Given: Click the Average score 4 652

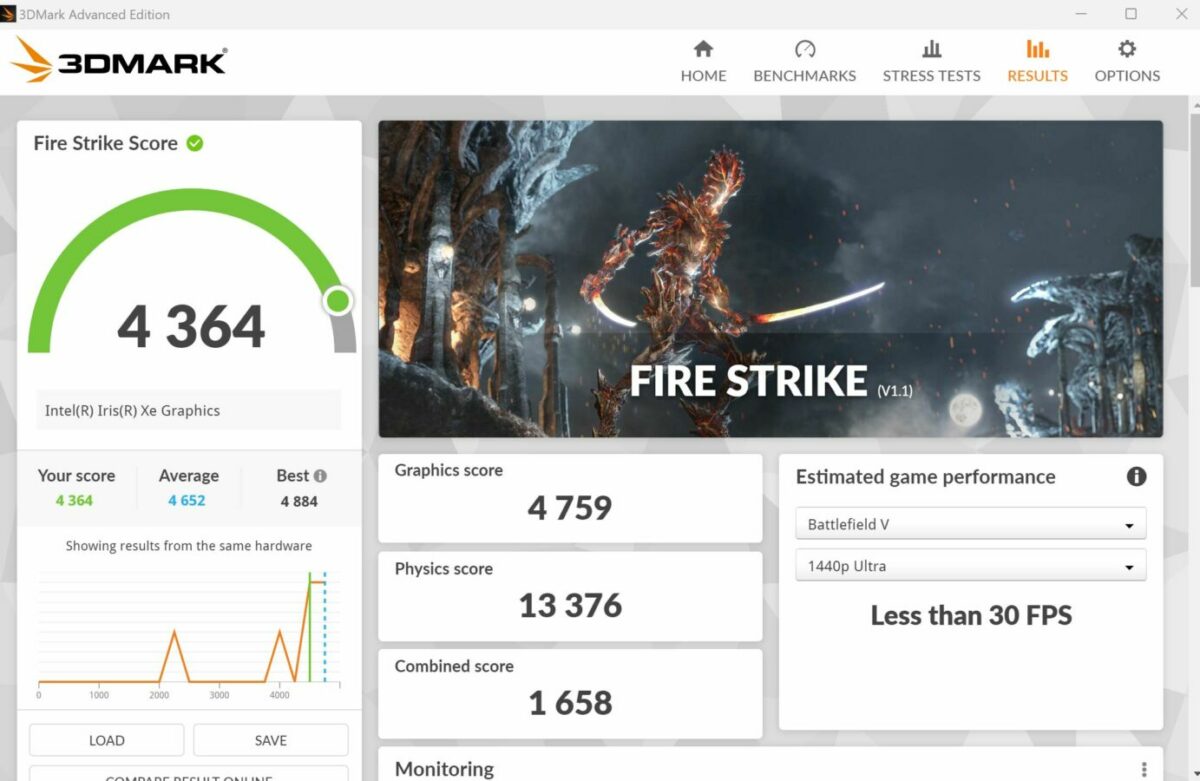Looking at the screenshot, I should [186, 500].
